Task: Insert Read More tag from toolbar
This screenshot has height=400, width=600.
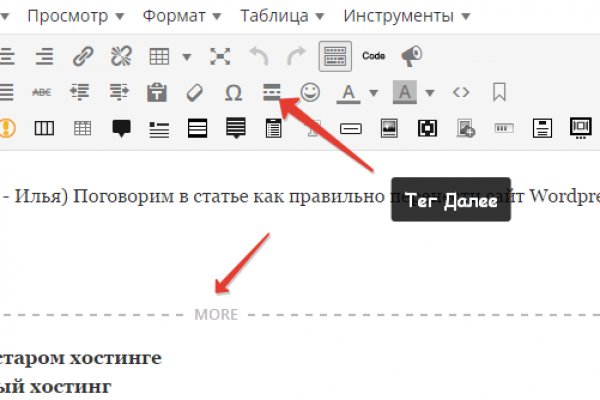Action: click(271, 92)
